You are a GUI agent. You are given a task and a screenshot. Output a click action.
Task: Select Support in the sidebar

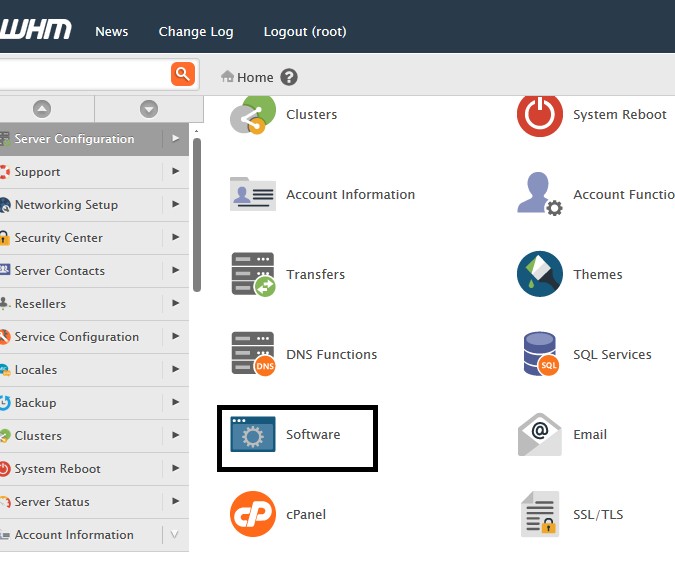(x=37, y=172)
